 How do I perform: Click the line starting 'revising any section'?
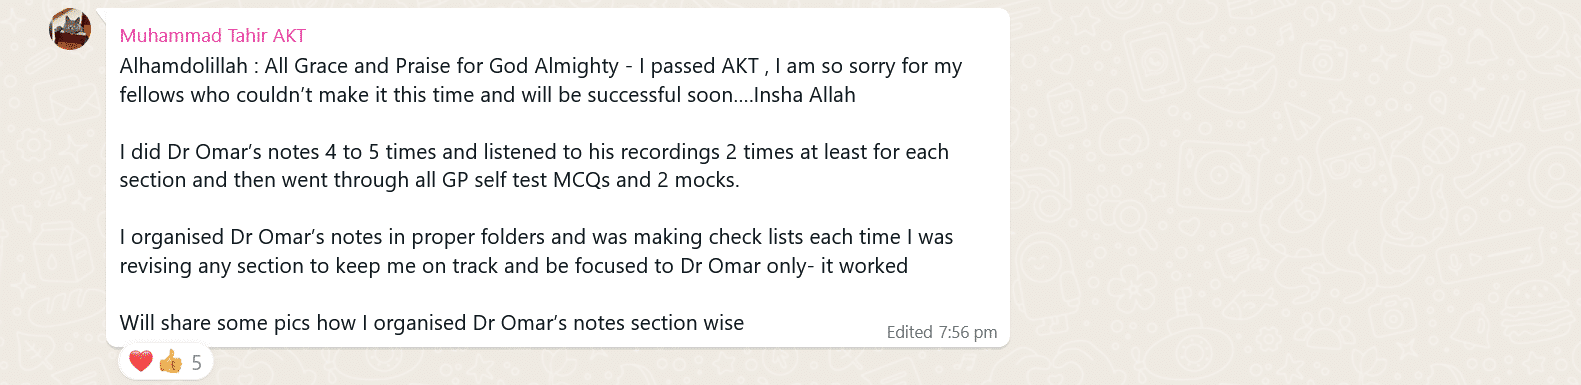tap(514, 266)
